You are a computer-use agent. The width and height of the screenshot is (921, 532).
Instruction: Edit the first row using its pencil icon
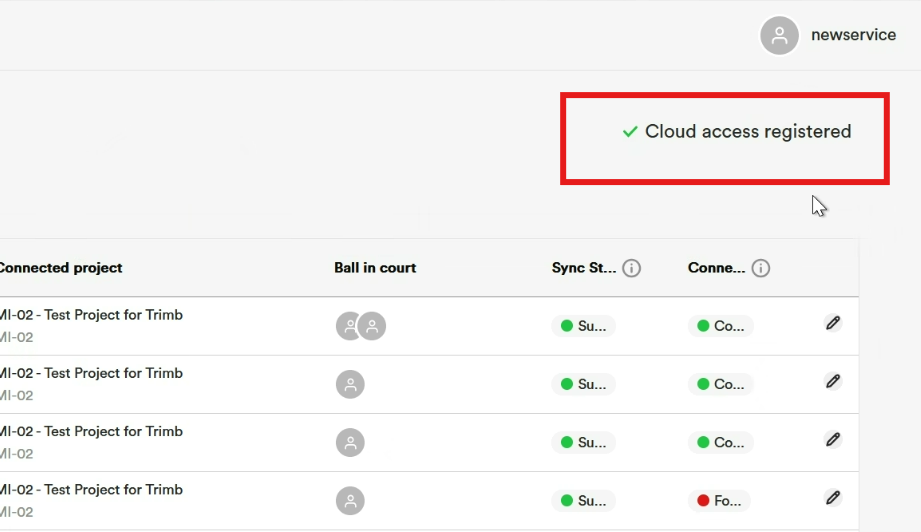point(833,323)
